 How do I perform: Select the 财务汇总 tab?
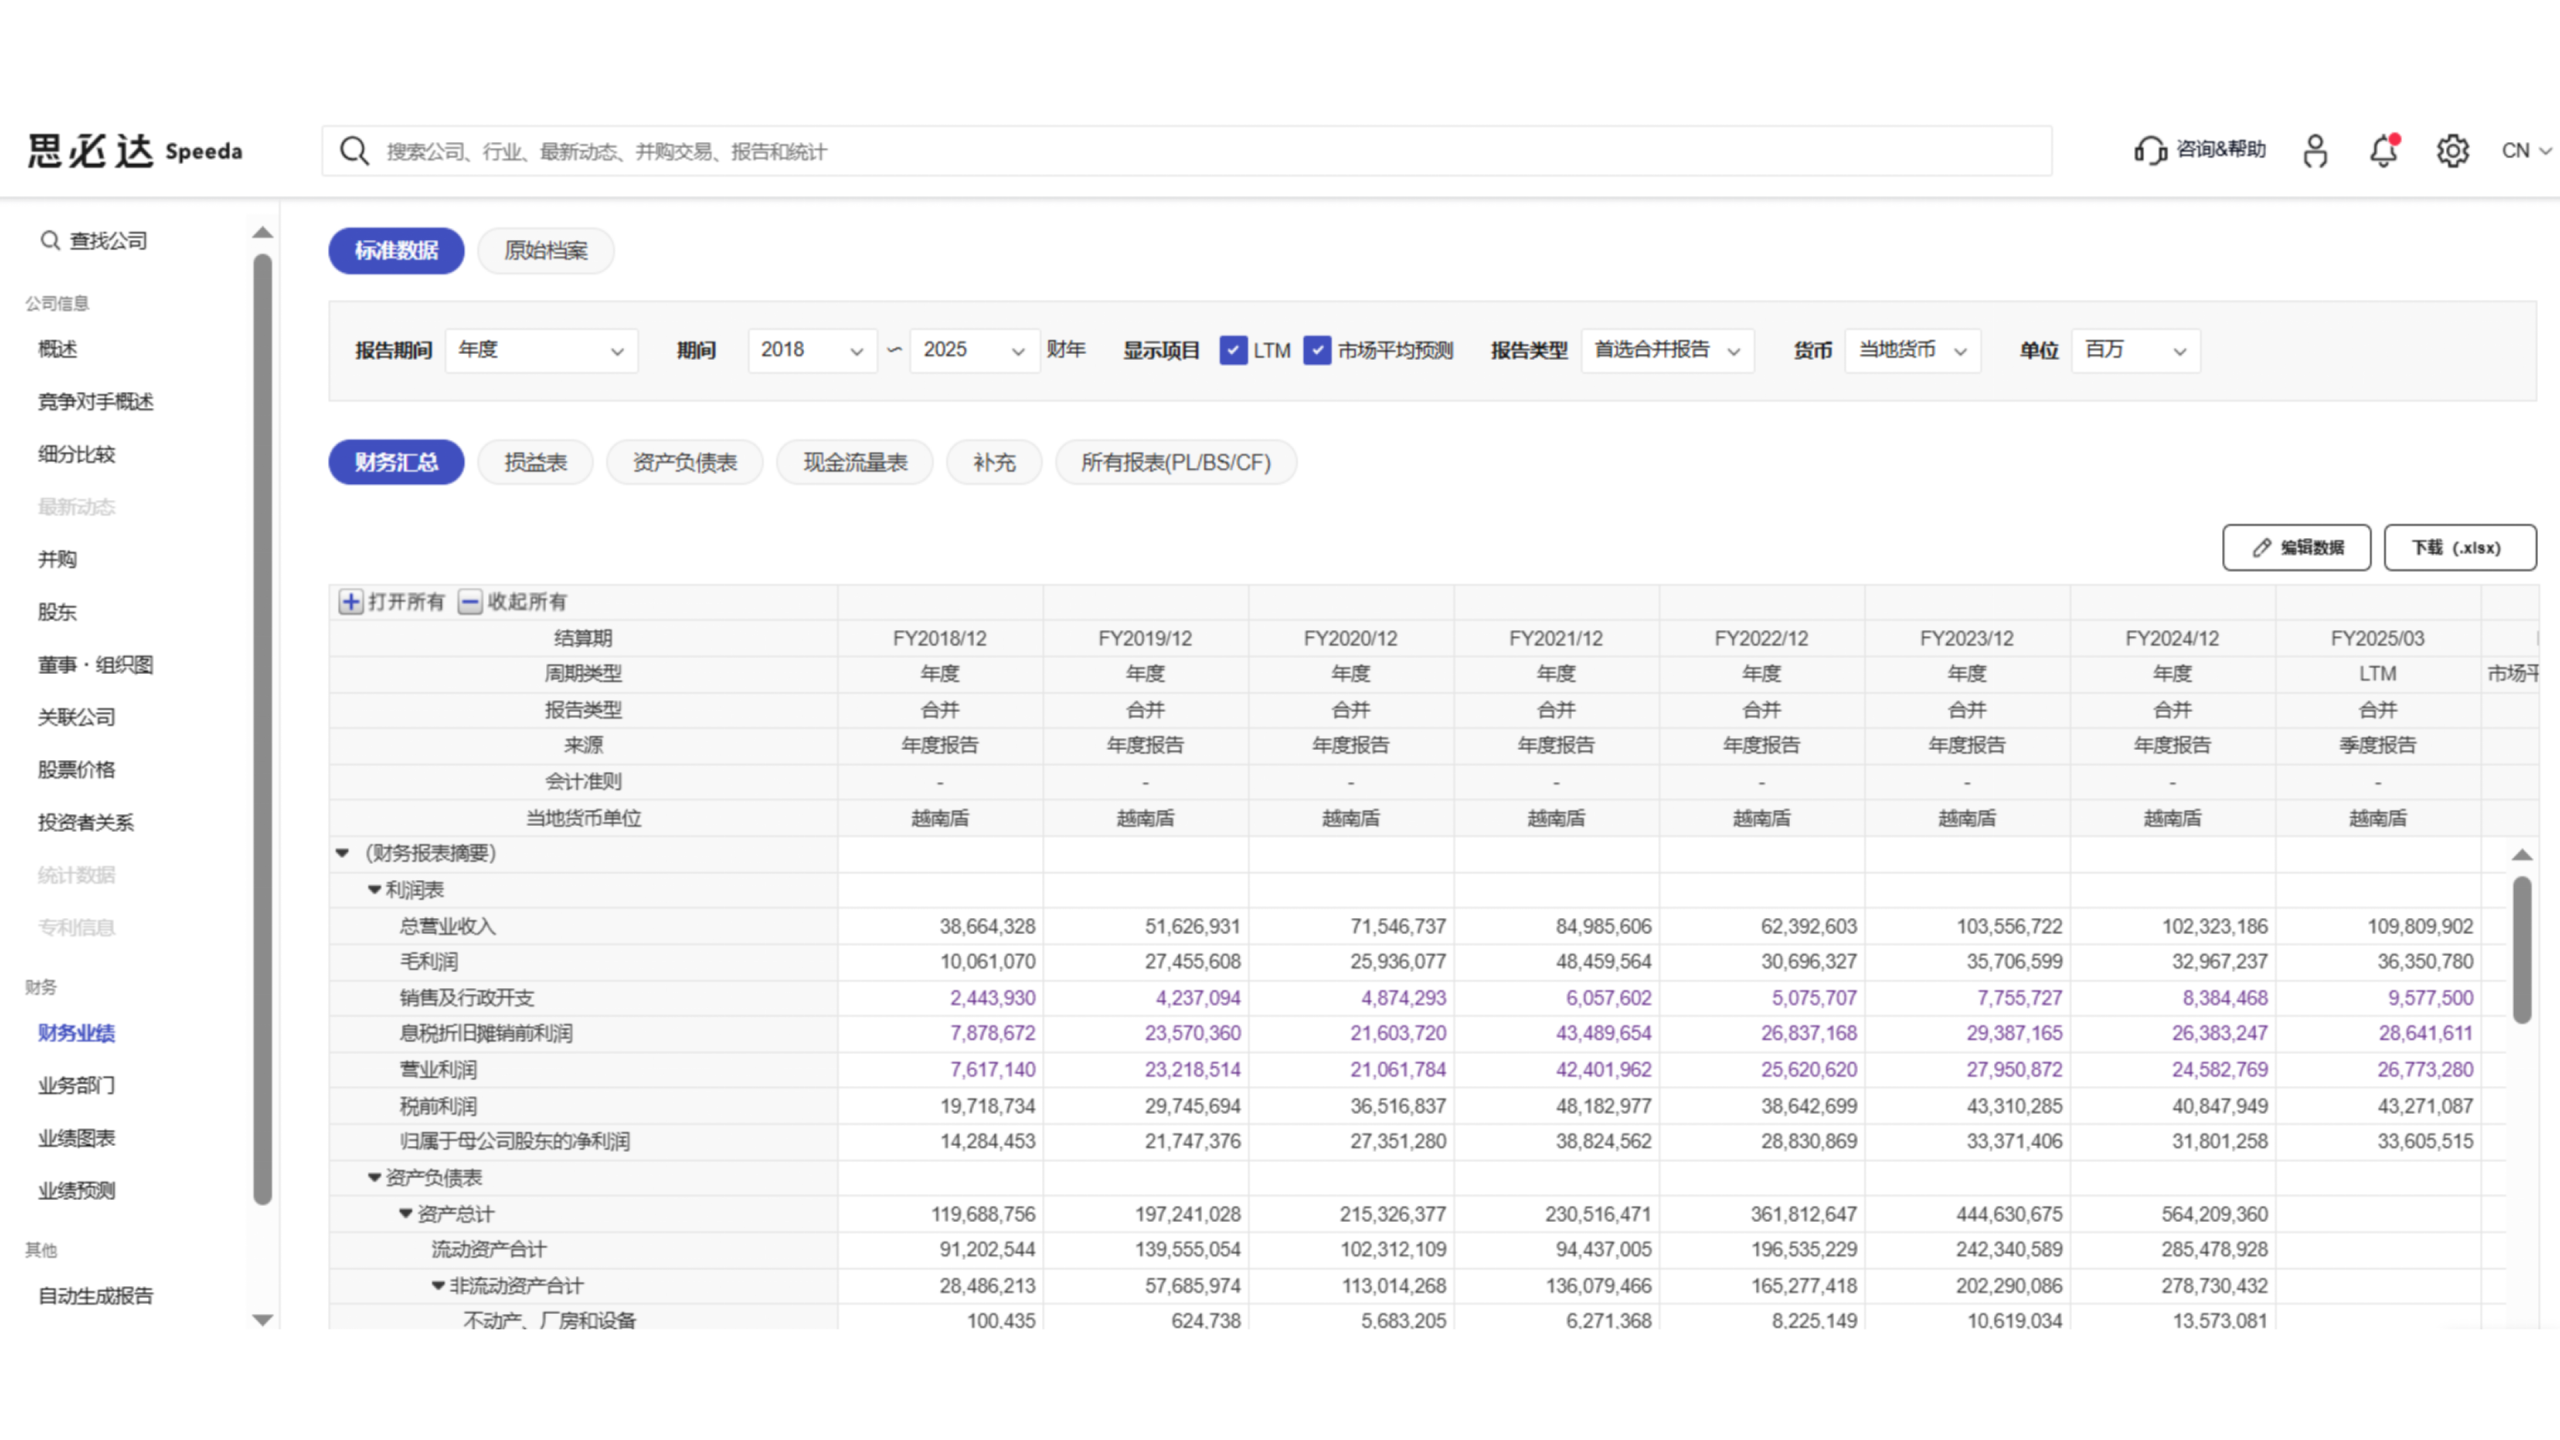click(x=396, y=462)
